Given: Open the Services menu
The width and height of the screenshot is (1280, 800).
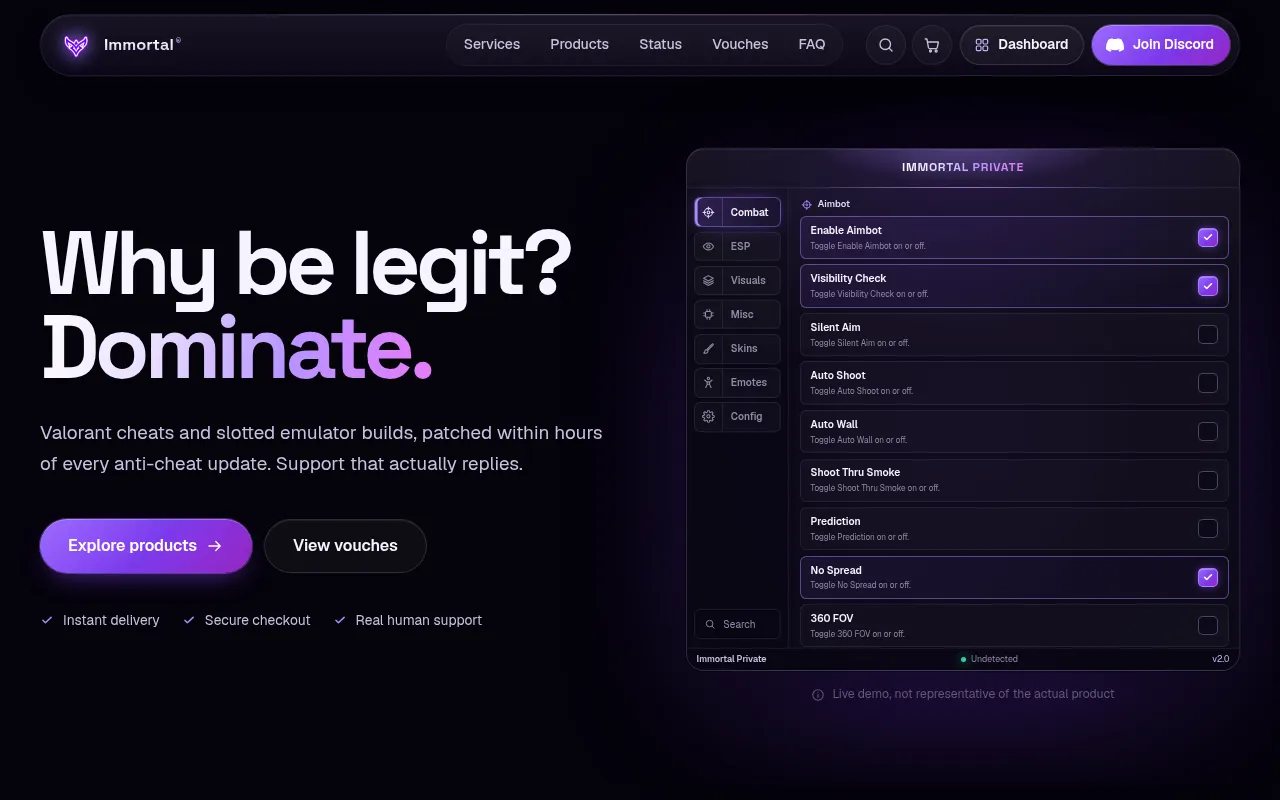Looking at the screenshot, I should tap(492, 45).
